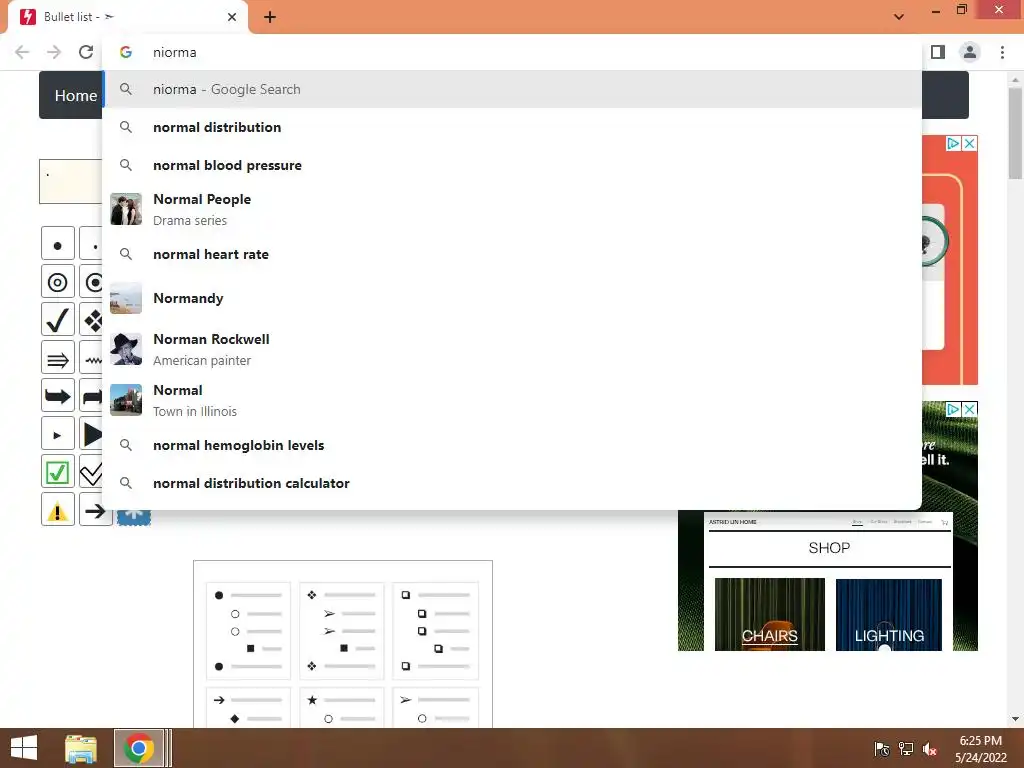Copy the heavy black right arrow symbol
The image size is (1024, 768).
tap(57, 396)
